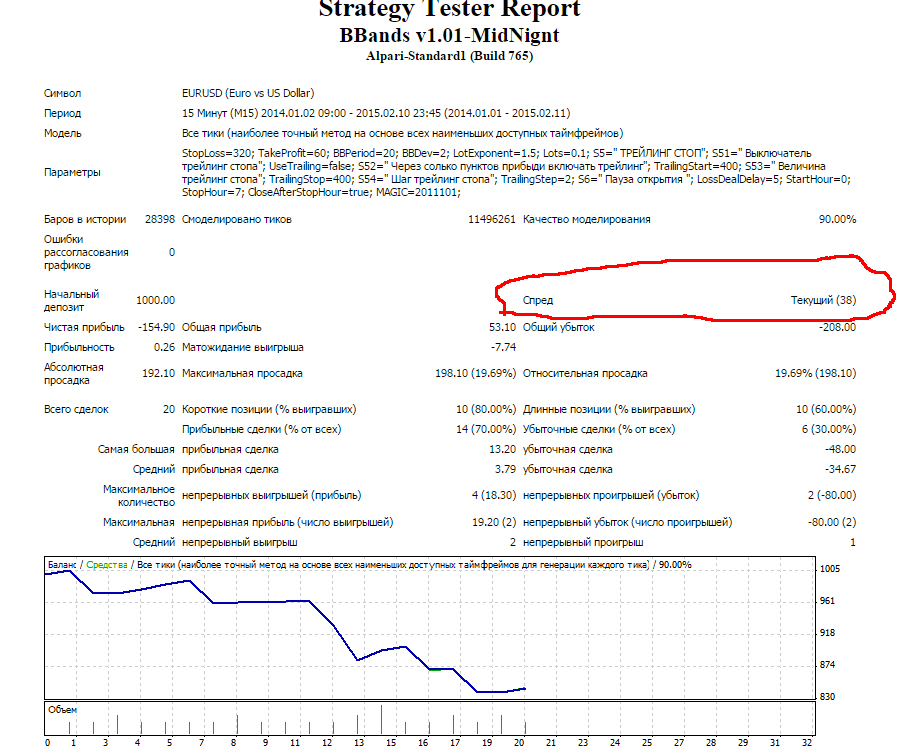
Task: Click "Средства" legend in chart
Action: pyautogui.click(x=107, y=565)
